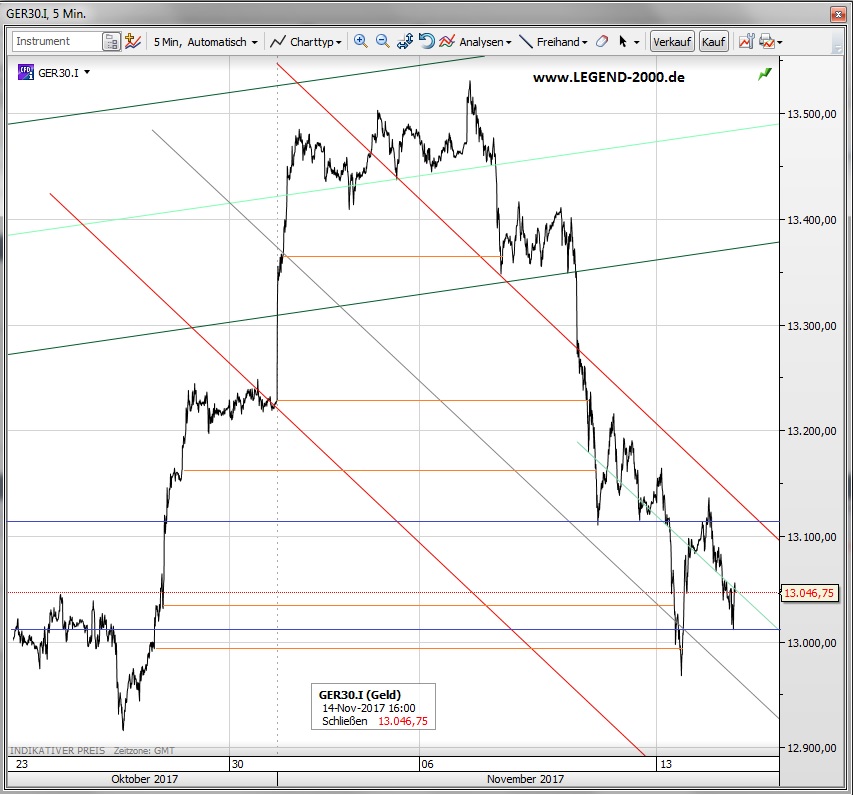Viewport: 853px width, 795px height.
Task: Open the Freihand drawing tools menu
Action: (553, 42)
